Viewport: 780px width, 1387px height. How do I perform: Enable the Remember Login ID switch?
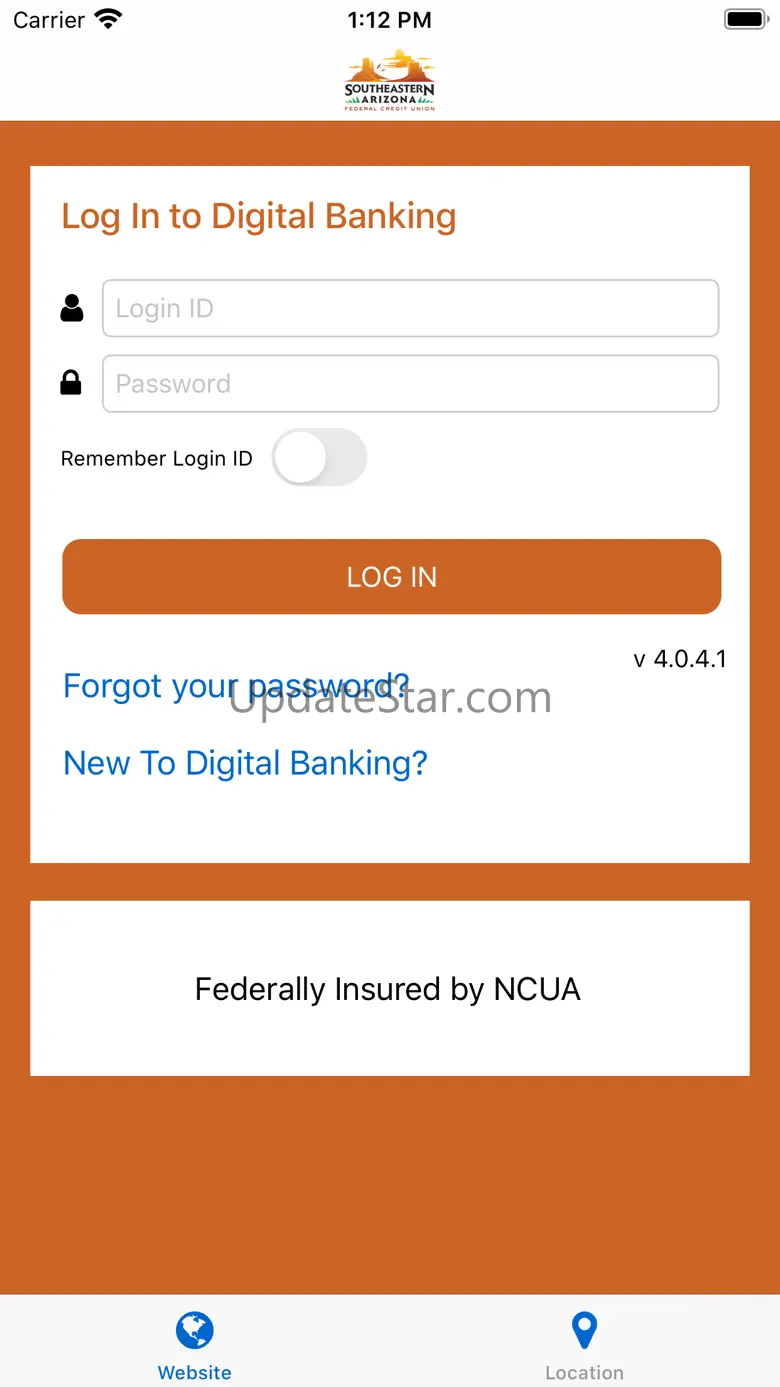[319, 458]
